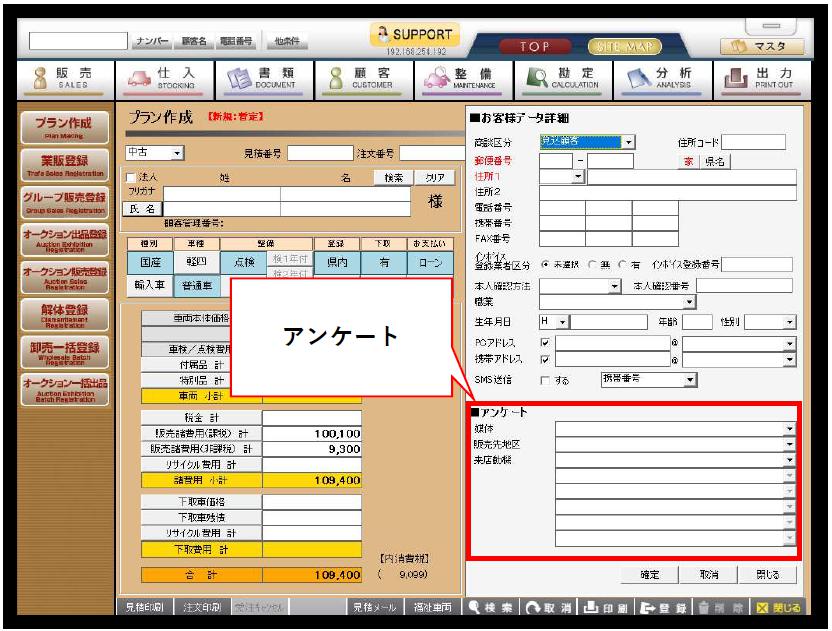The image size is (832, 631).
Task: Open the SITE MAP
Action: coord(624,47)
